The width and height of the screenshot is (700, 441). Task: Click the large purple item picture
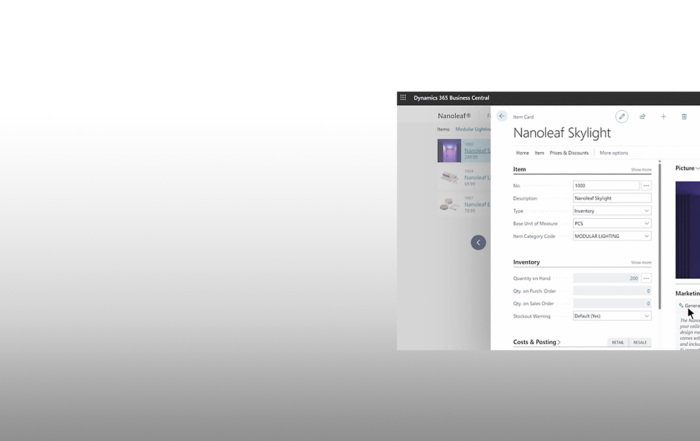click(688, 230)
